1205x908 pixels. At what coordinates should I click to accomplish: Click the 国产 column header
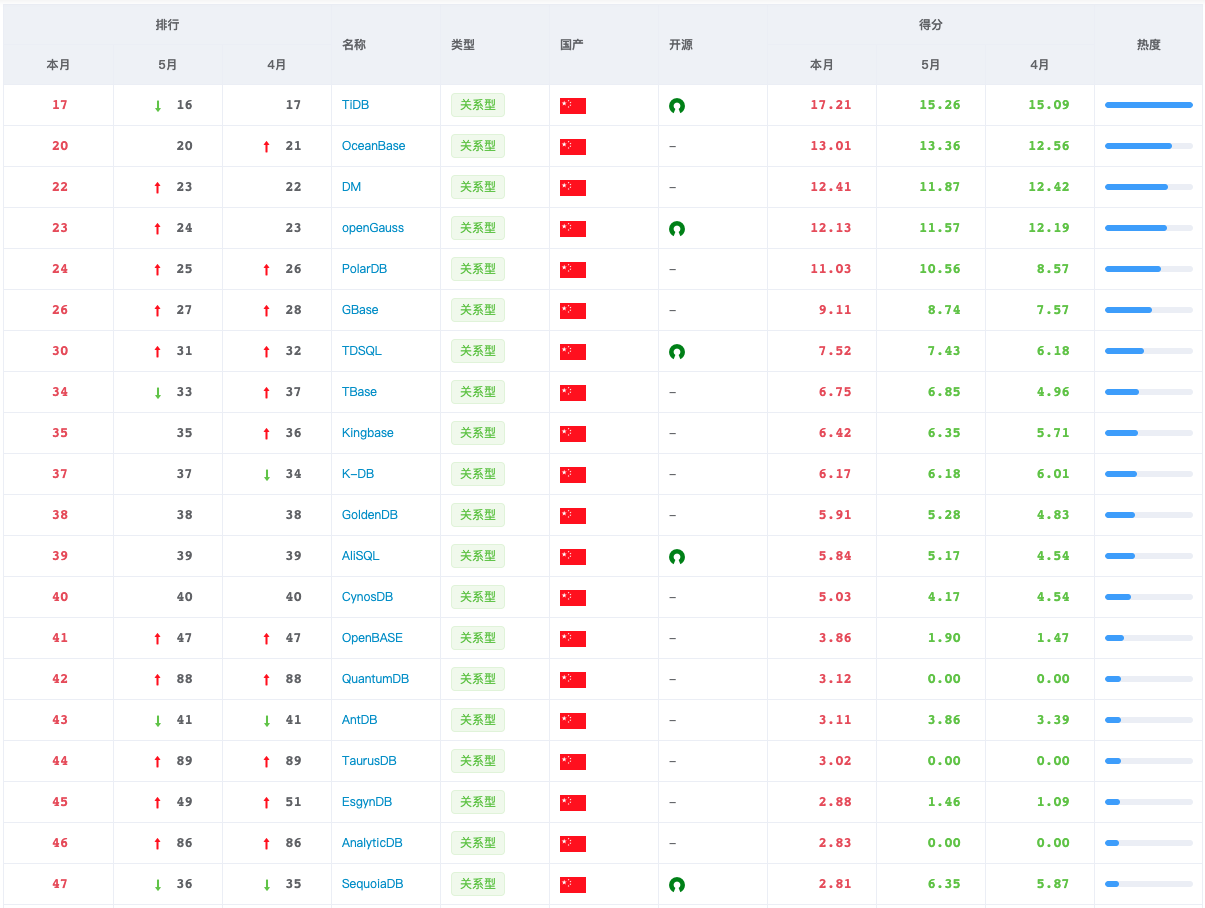pyautogui.click(x=572, y=45)
